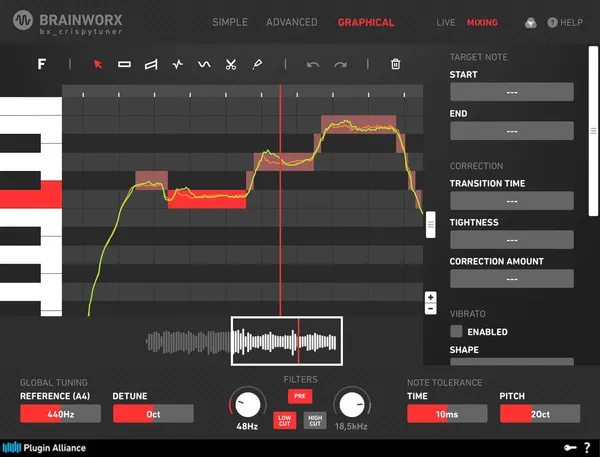Adjust the REFERENCE (A4) 440Hz slider
Viewport: 600px width, 457px height.
(60, 414)
